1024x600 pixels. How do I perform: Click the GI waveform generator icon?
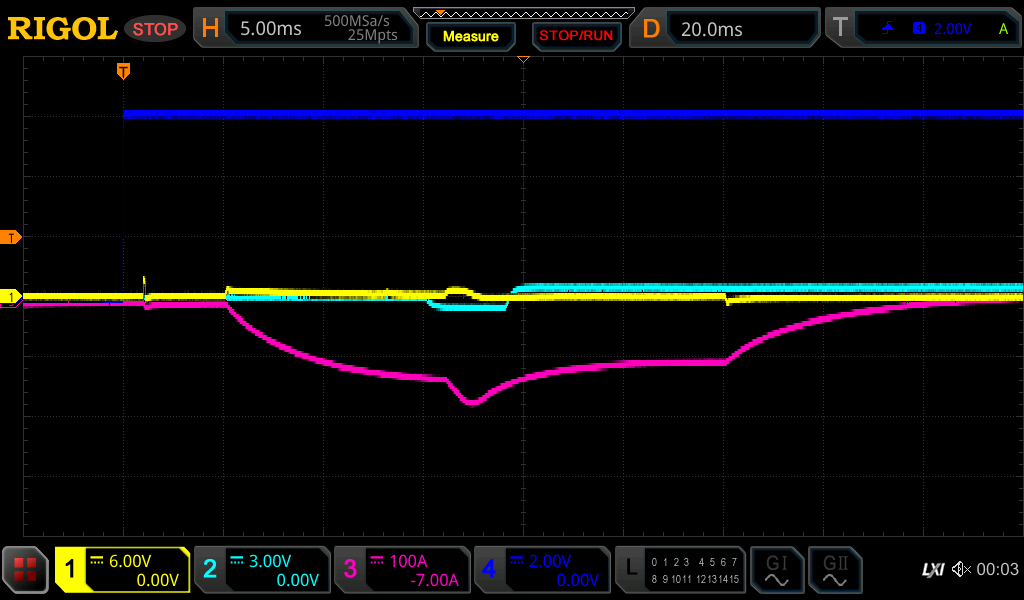tap(776, 570)
